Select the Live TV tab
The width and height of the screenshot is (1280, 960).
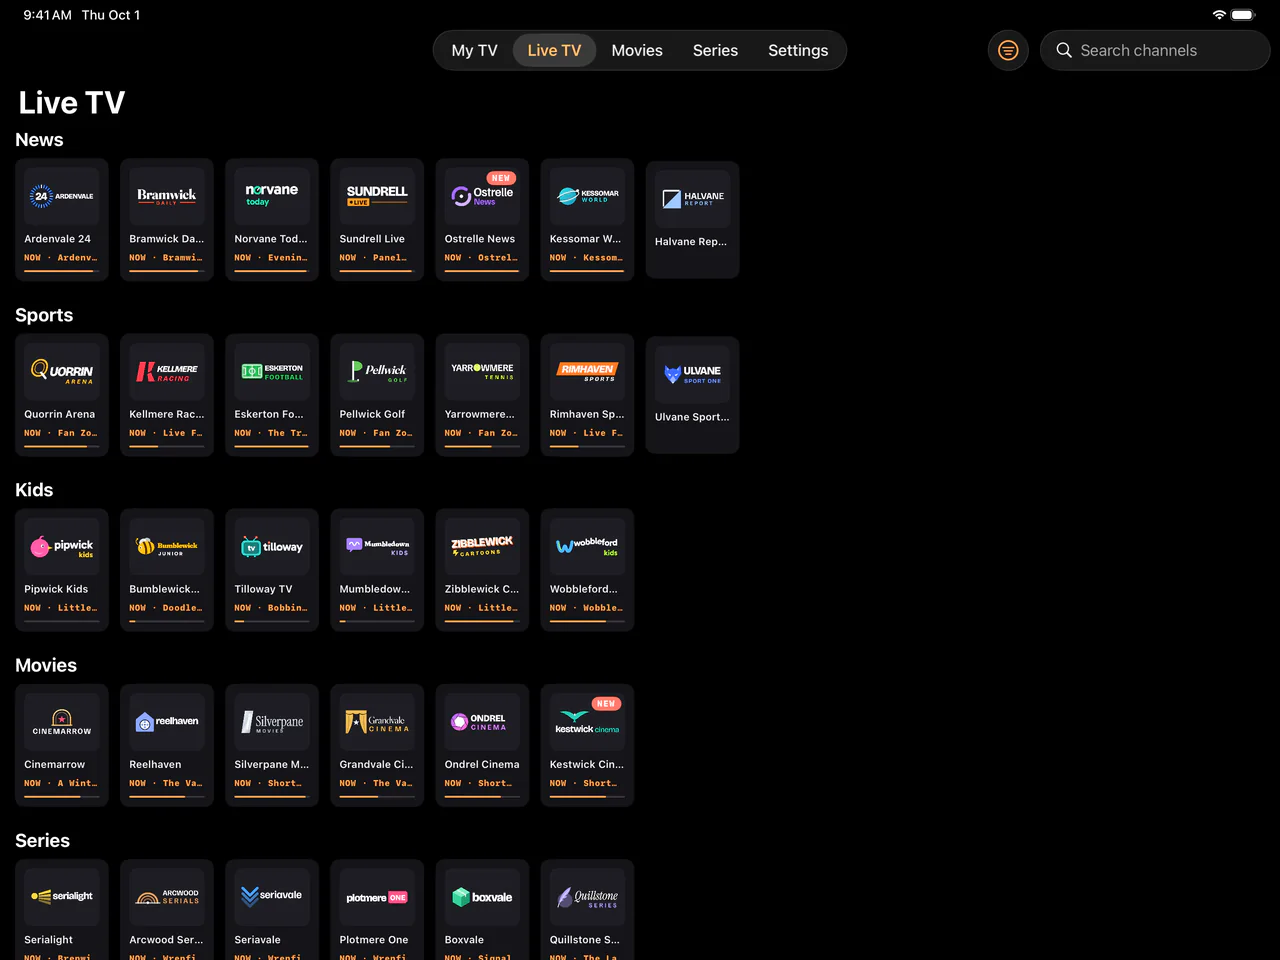[x=554, y=50]
